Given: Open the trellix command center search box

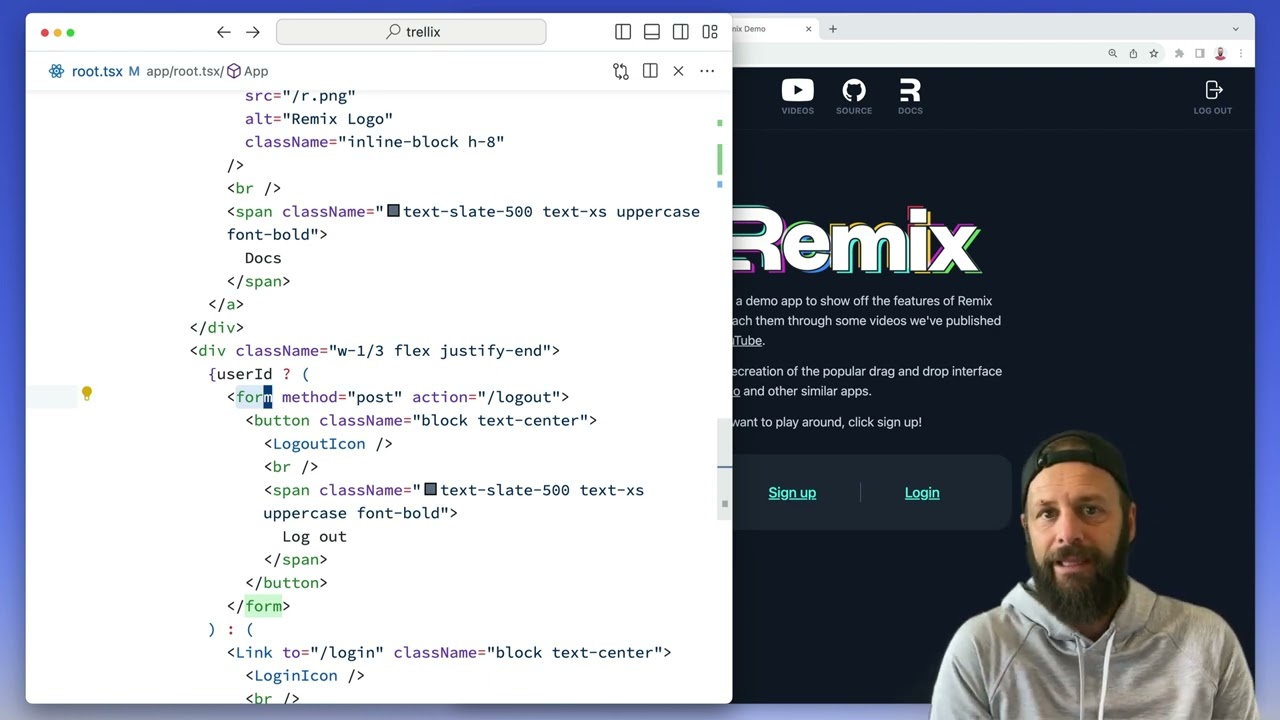Looking at the screenshot, I should [411, 32].
